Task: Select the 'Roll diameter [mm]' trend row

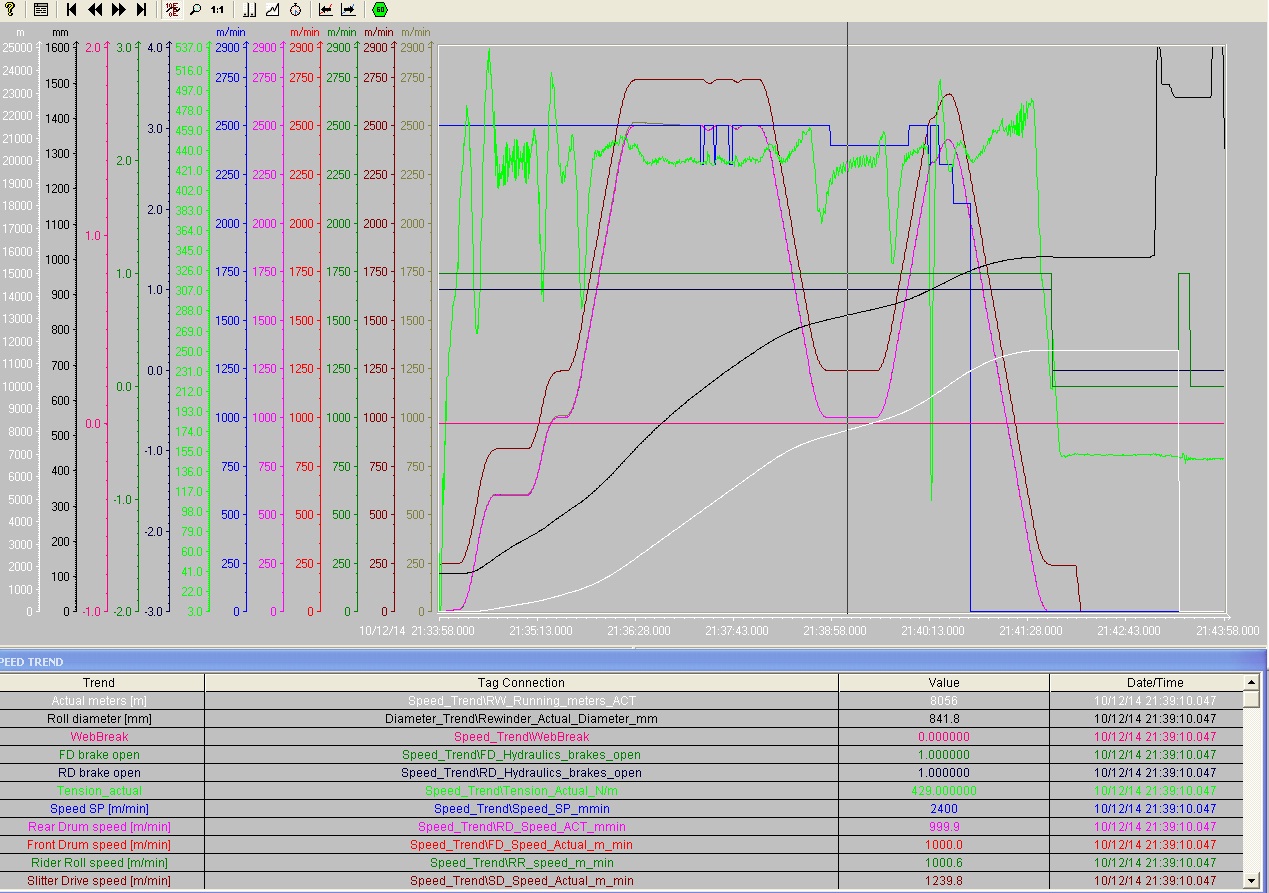Action: pyautogui.click(x=621, y=719)
